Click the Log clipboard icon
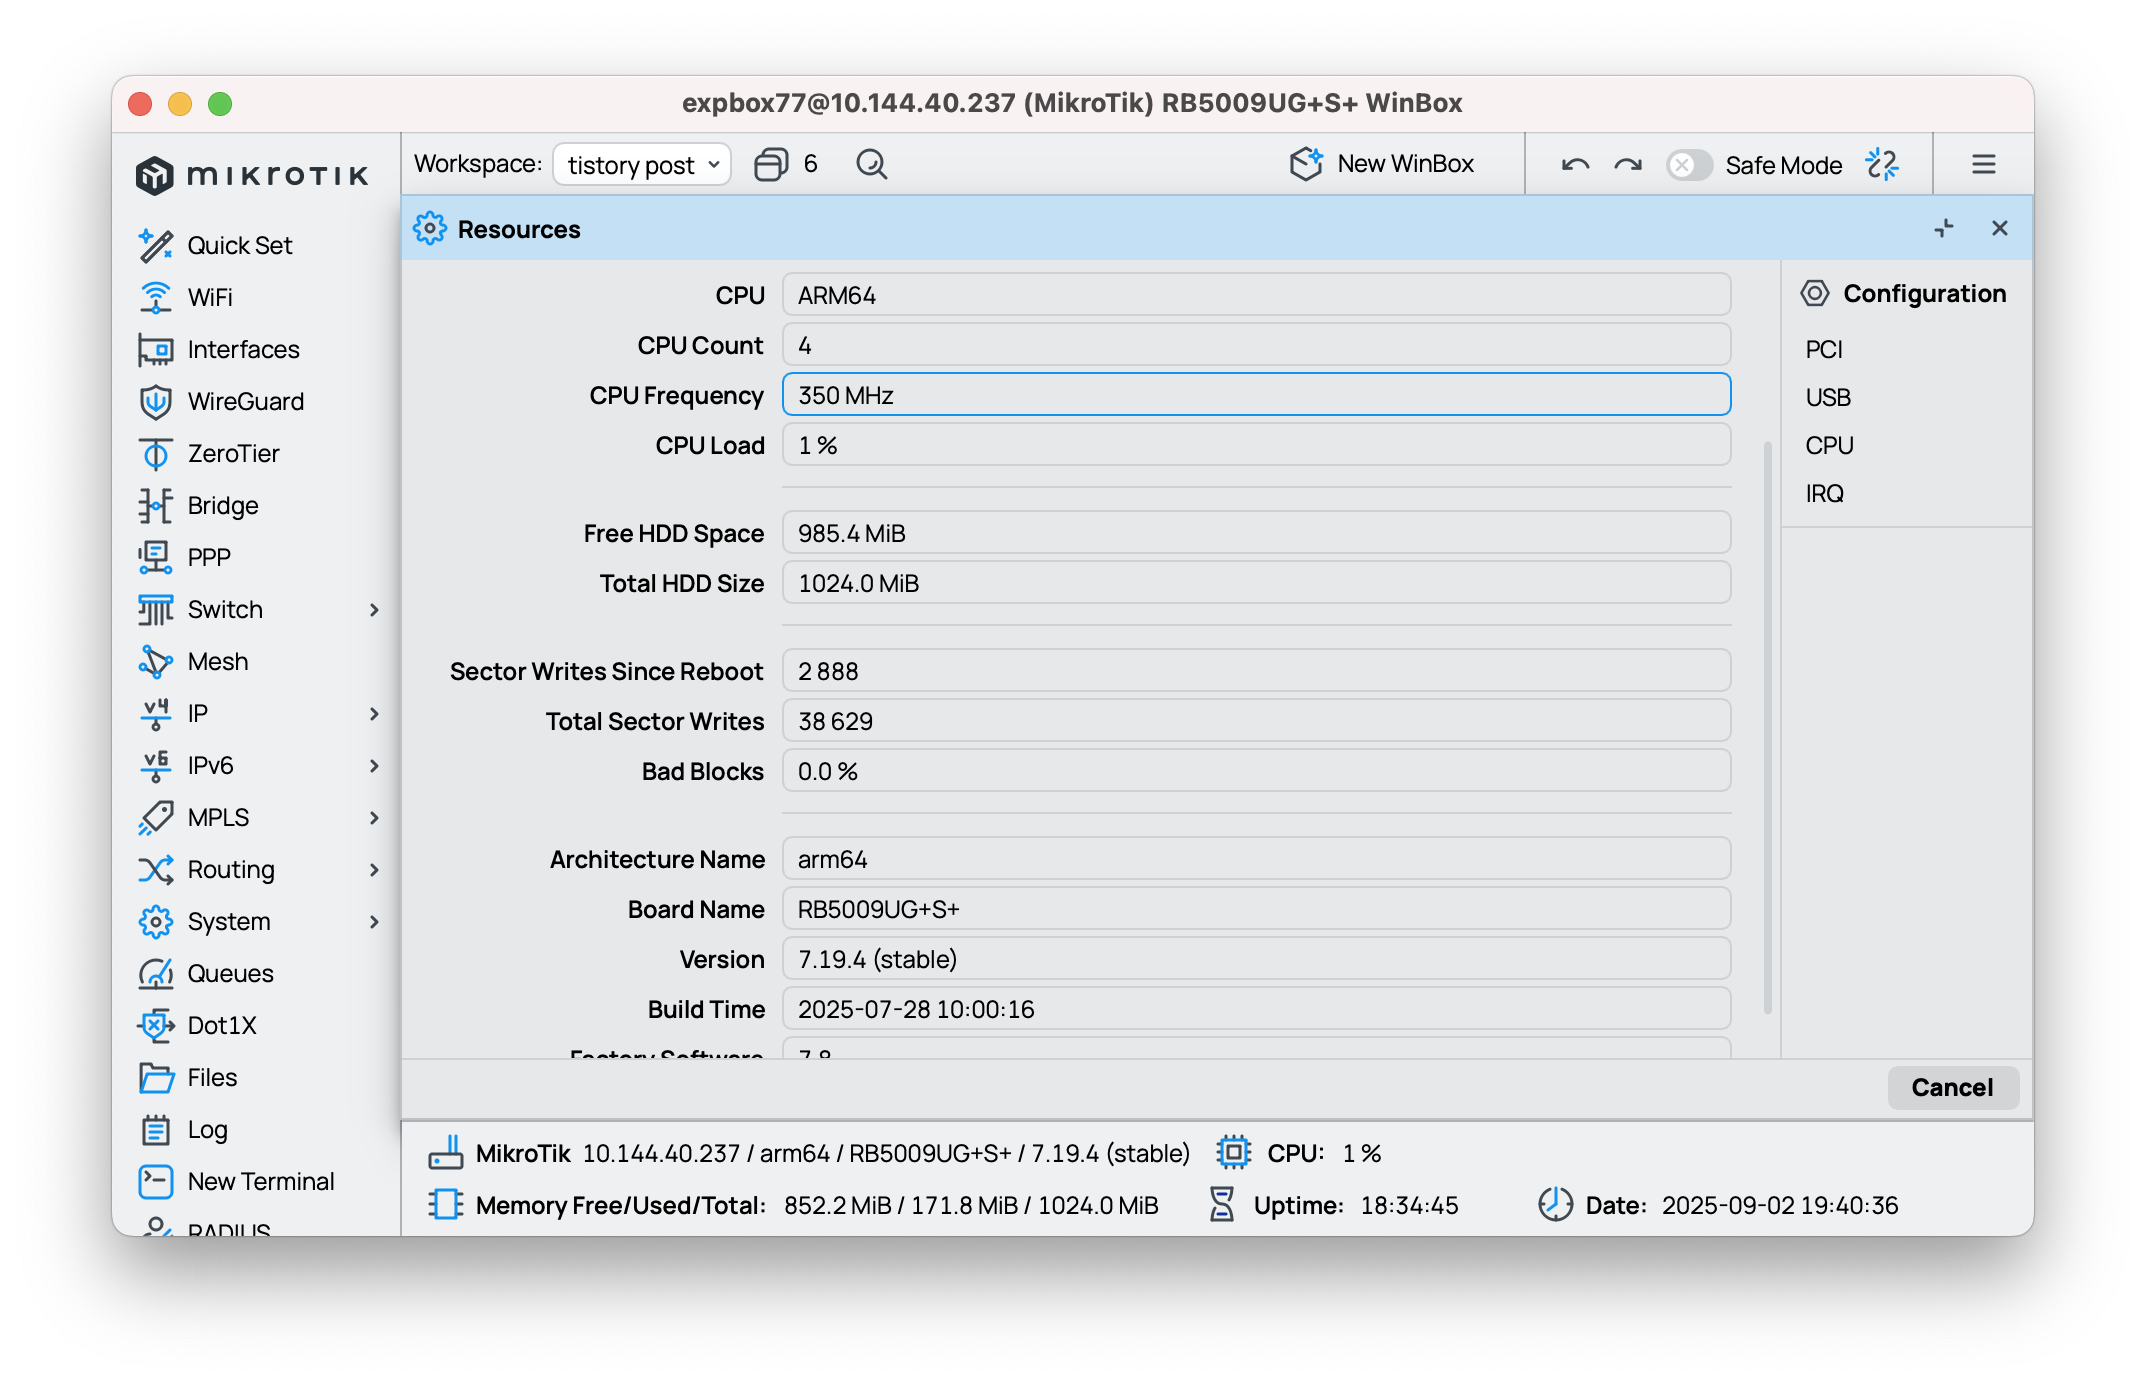The height and width of the screenshot is (1384, 2146). click(x=156, y=1129)
